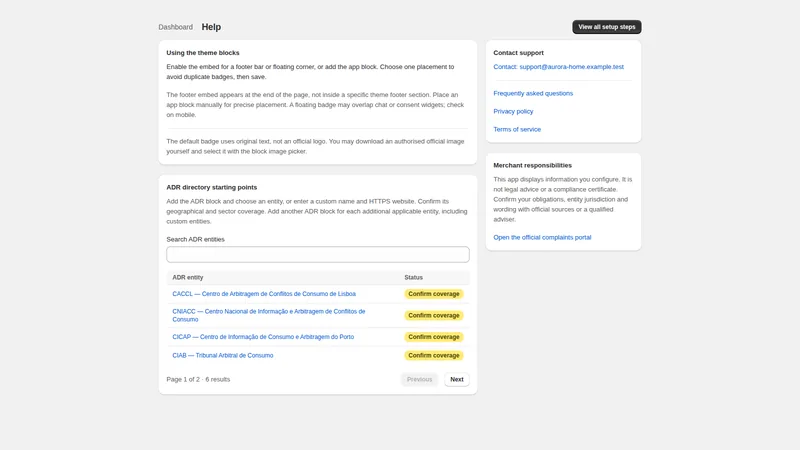This screenshot has height=450, width=800.
Task: Click the ADR entity column header
Action: (188, 278)
